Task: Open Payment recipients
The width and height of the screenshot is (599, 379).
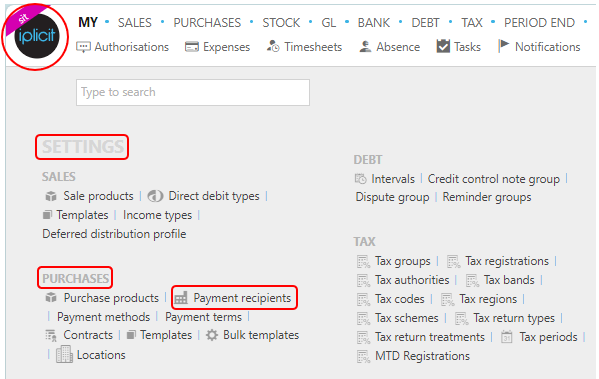Action: coord(242,298)
